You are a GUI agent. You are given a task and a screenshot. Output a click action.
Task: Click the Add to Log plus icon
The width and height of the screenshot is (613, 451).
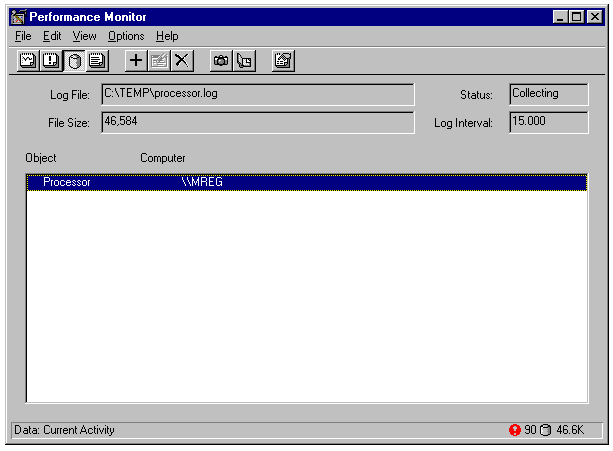tap(136, 61)
